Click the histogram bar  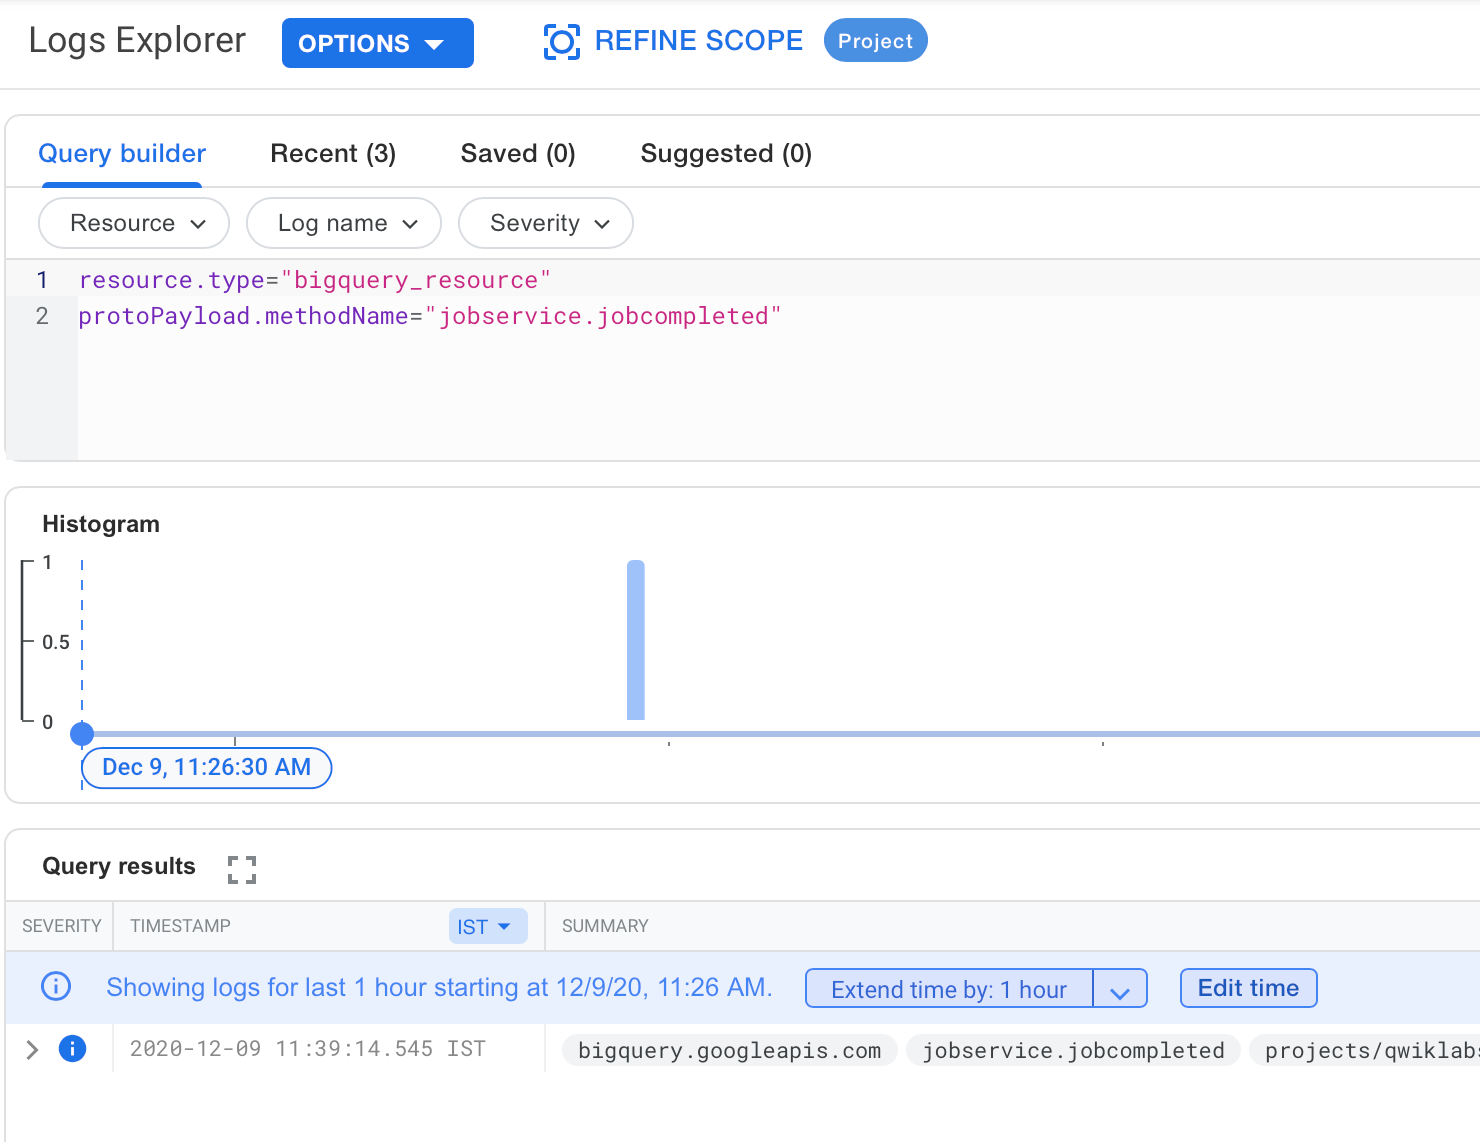(x=636, y=640)
